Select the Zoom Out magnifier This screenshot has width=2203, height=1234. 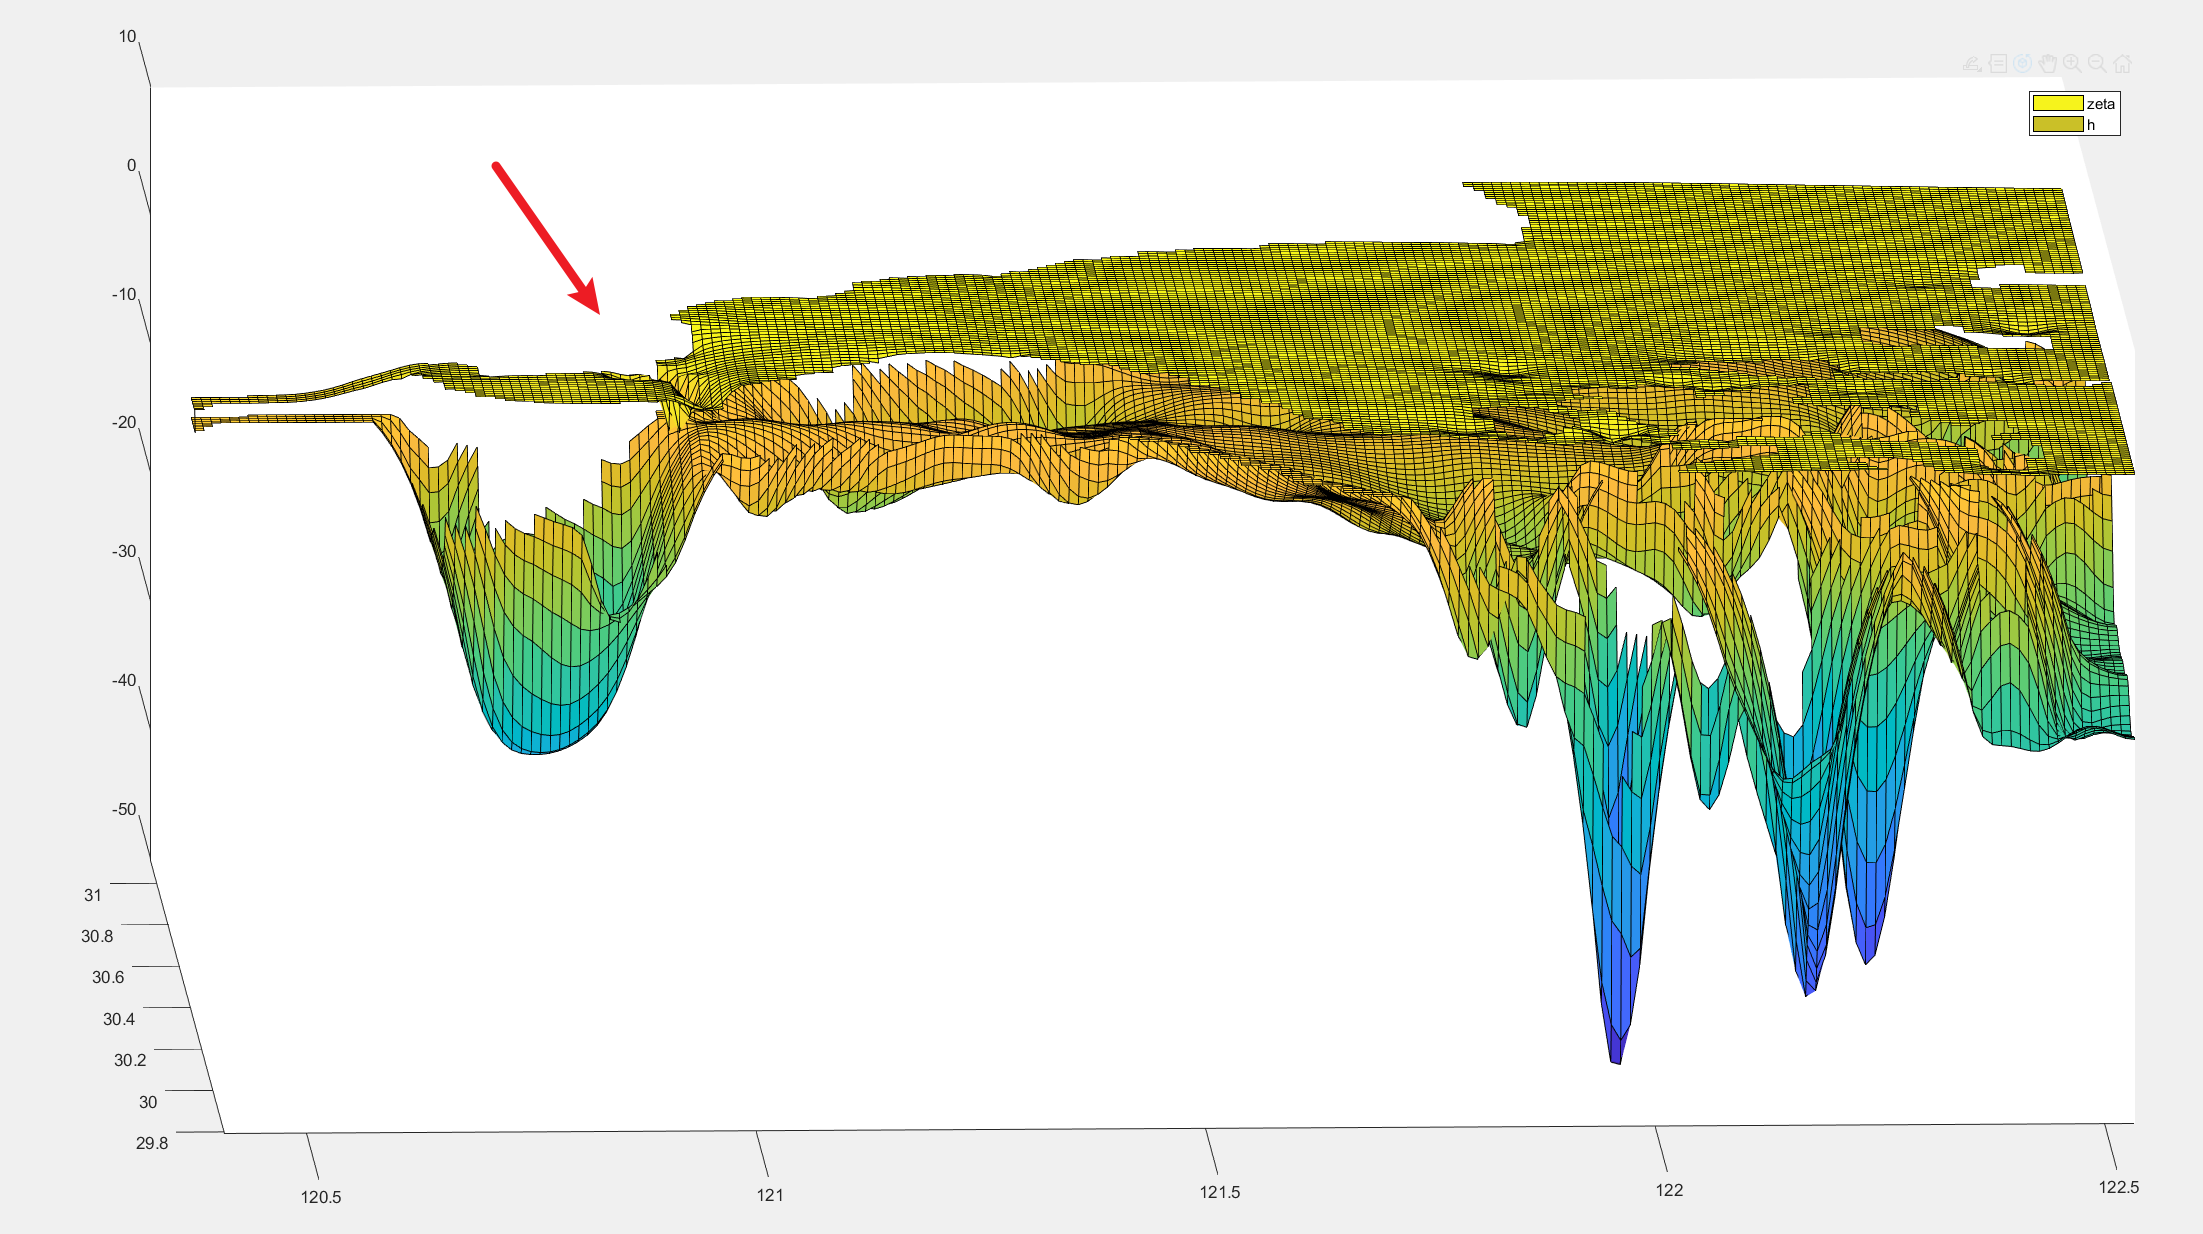pyautogui.click(x=2098, y=64)
